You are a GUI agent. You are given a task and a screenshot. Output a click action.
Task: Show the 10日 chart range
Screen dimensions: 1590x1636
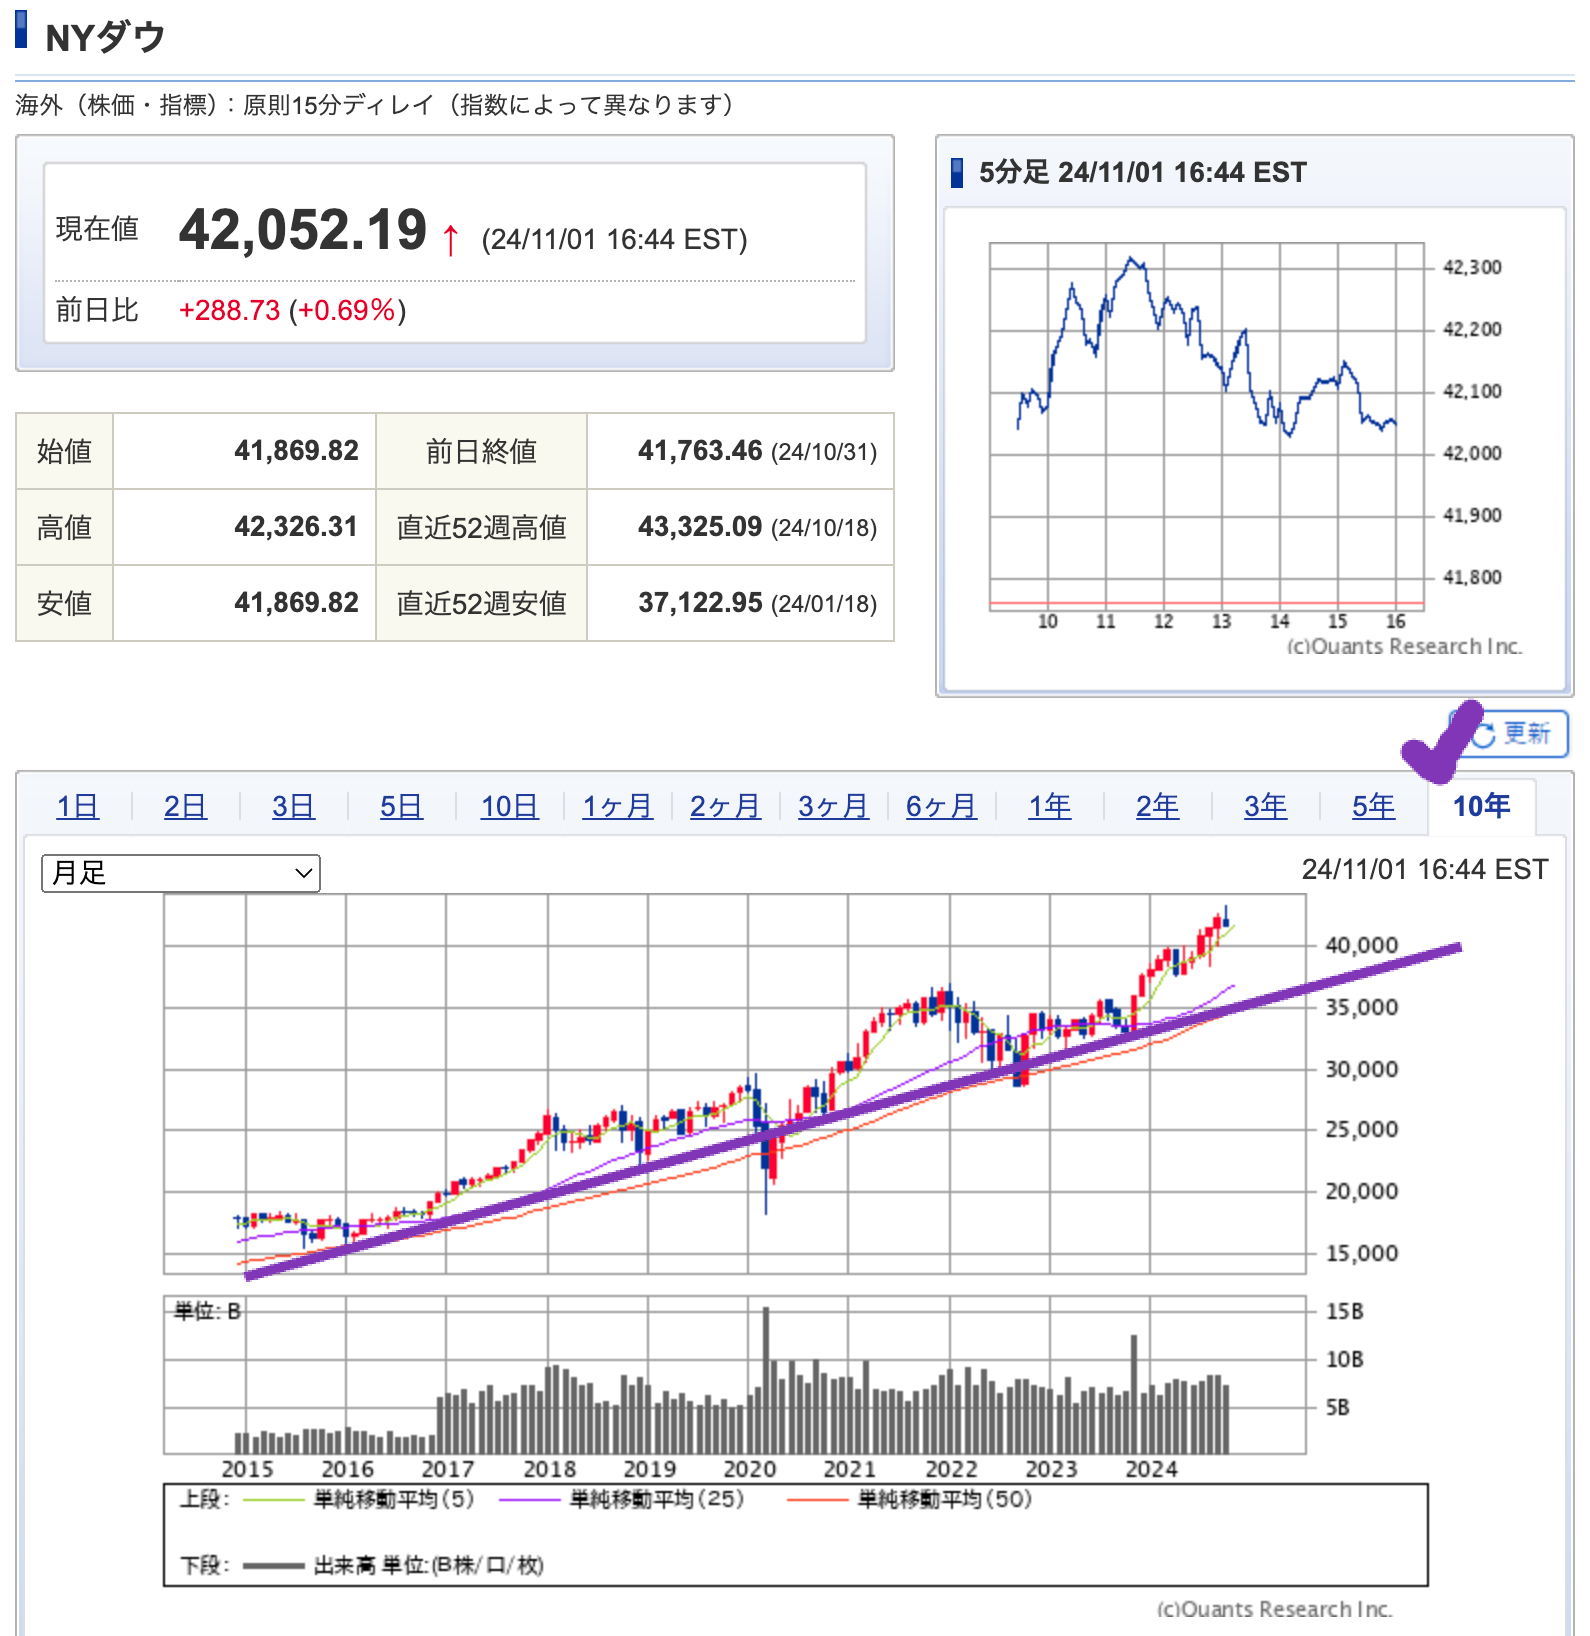click(509, 806)
